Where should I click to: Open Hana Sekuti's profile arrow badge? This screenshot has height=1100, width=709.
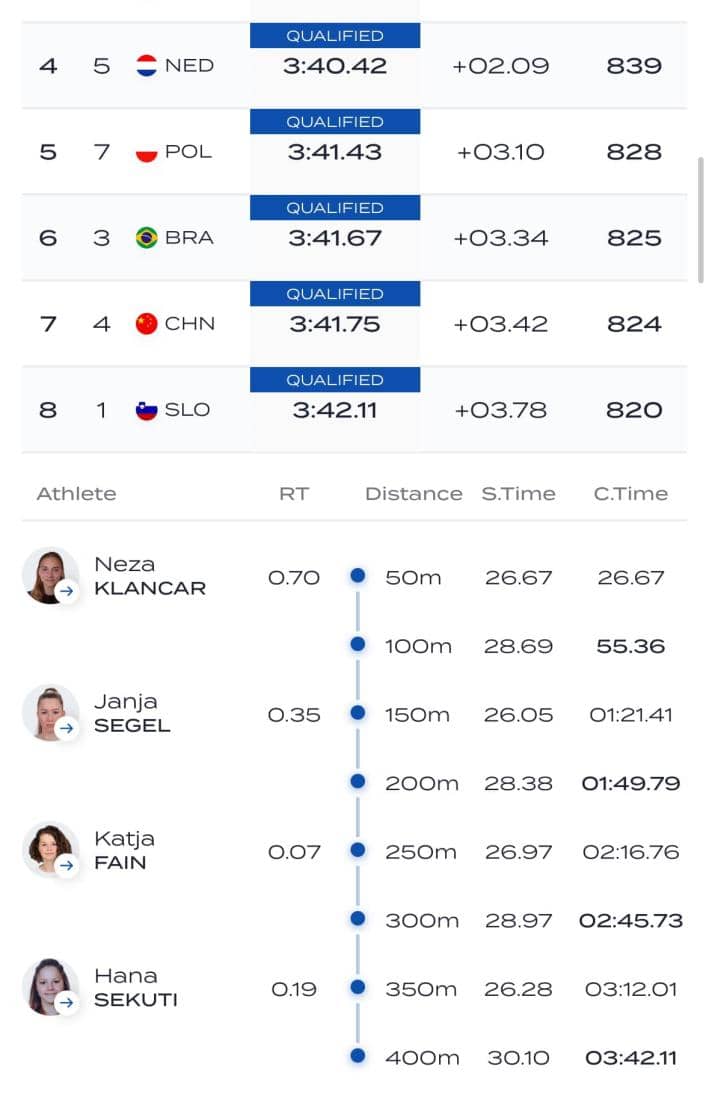67,1001
